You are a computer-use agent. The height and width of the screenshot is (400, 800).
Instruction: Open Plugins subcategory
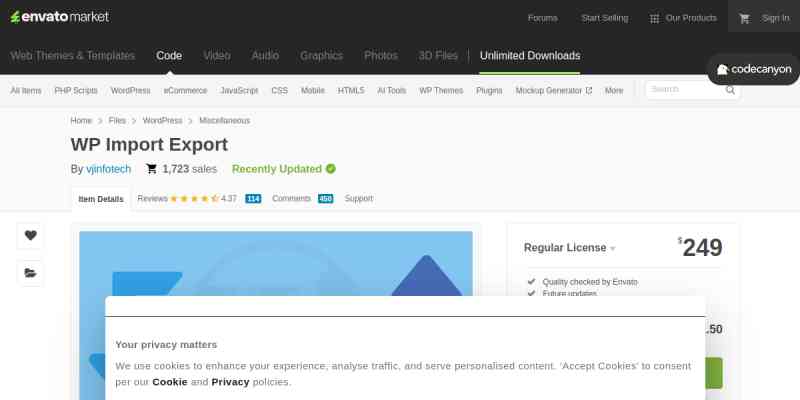[x=489, y=90]
